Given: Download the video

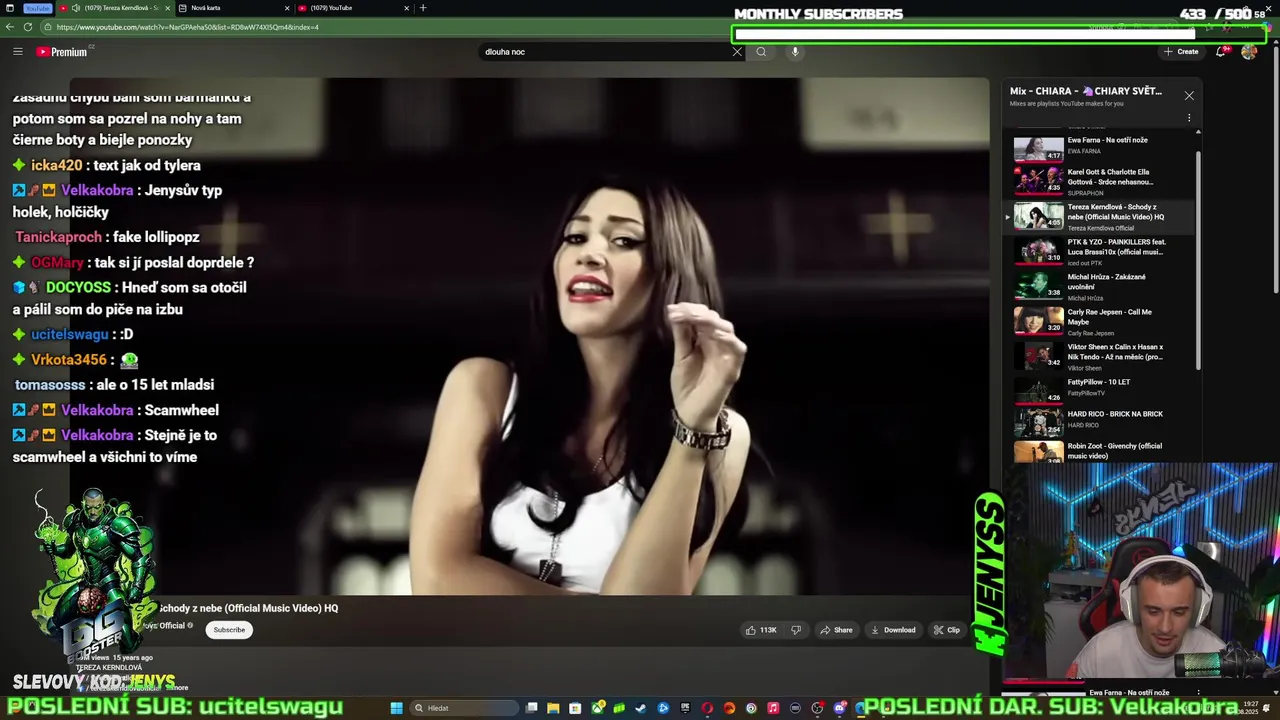Looking at the screenshot, I should 893,630.
